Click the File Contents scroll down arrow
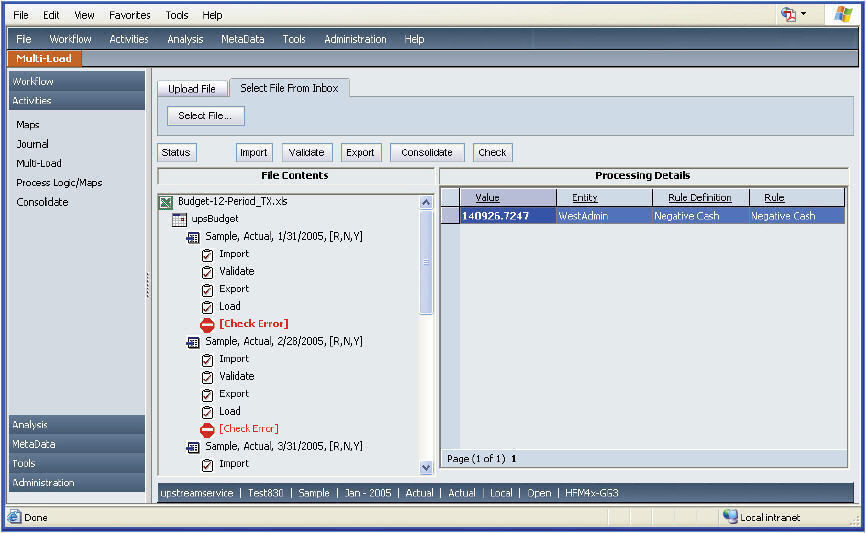 tap(426, 468)
